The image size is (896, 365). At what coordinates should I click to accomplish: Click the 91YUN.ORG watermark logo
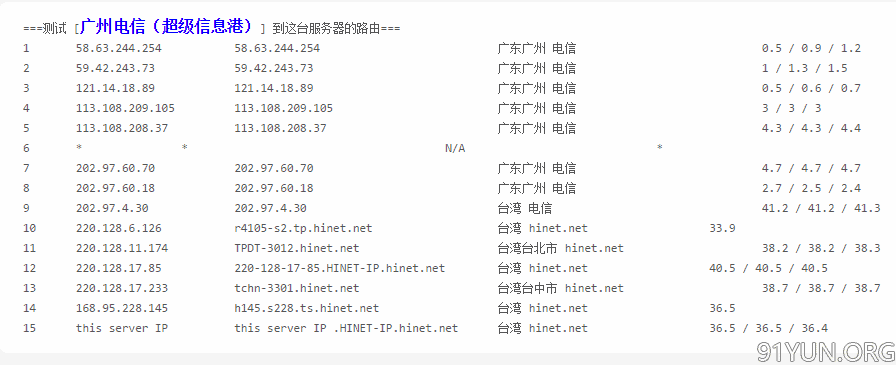point(826,352)
